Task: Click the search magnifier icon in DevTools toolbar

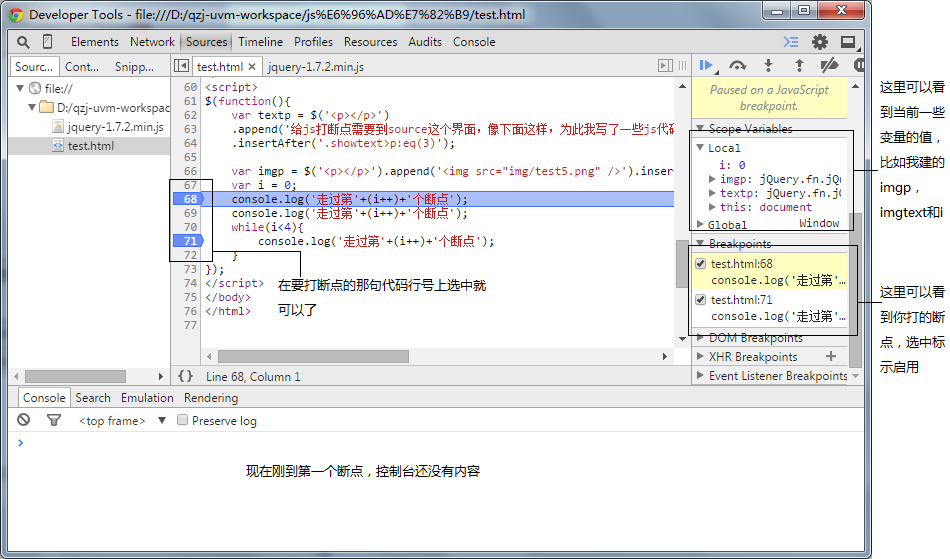Action: click(23, 42)
